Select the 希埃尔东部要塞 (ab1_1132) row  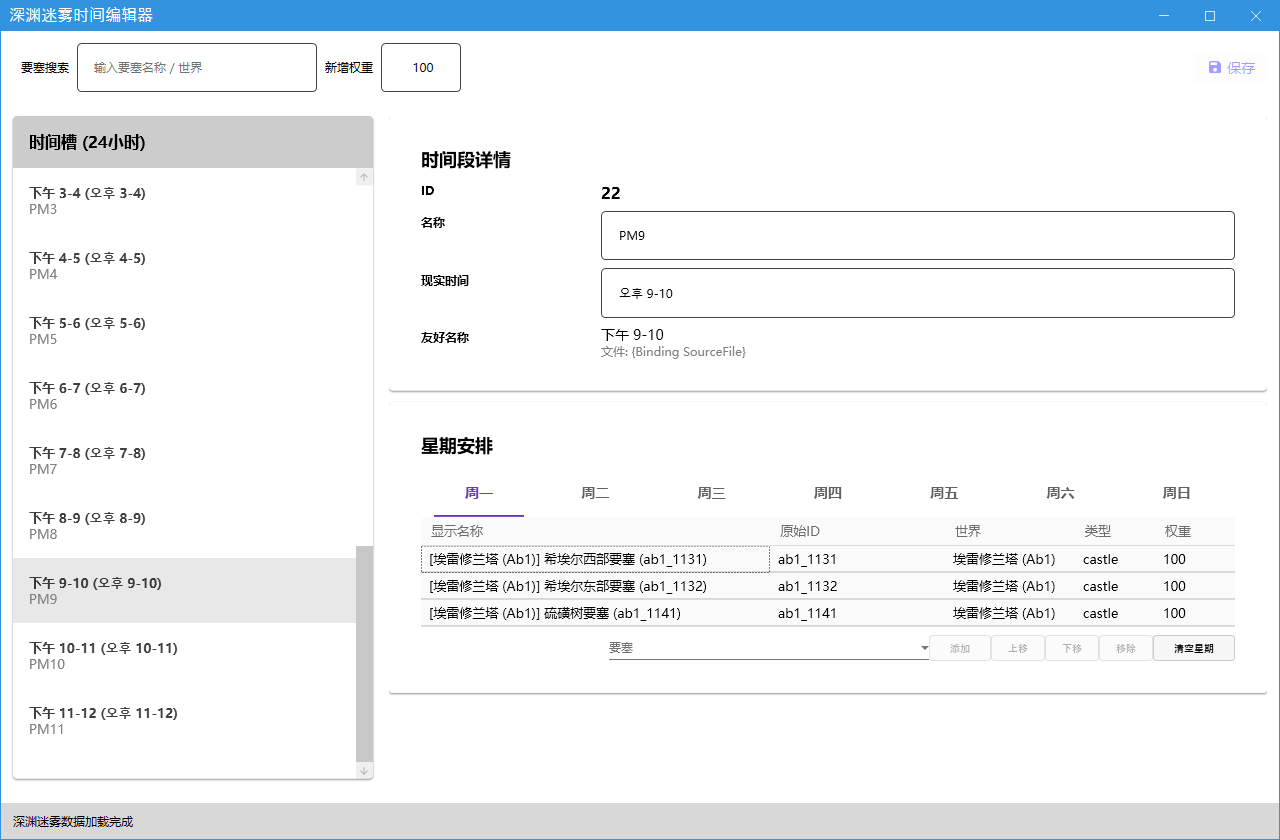[828, 586]
